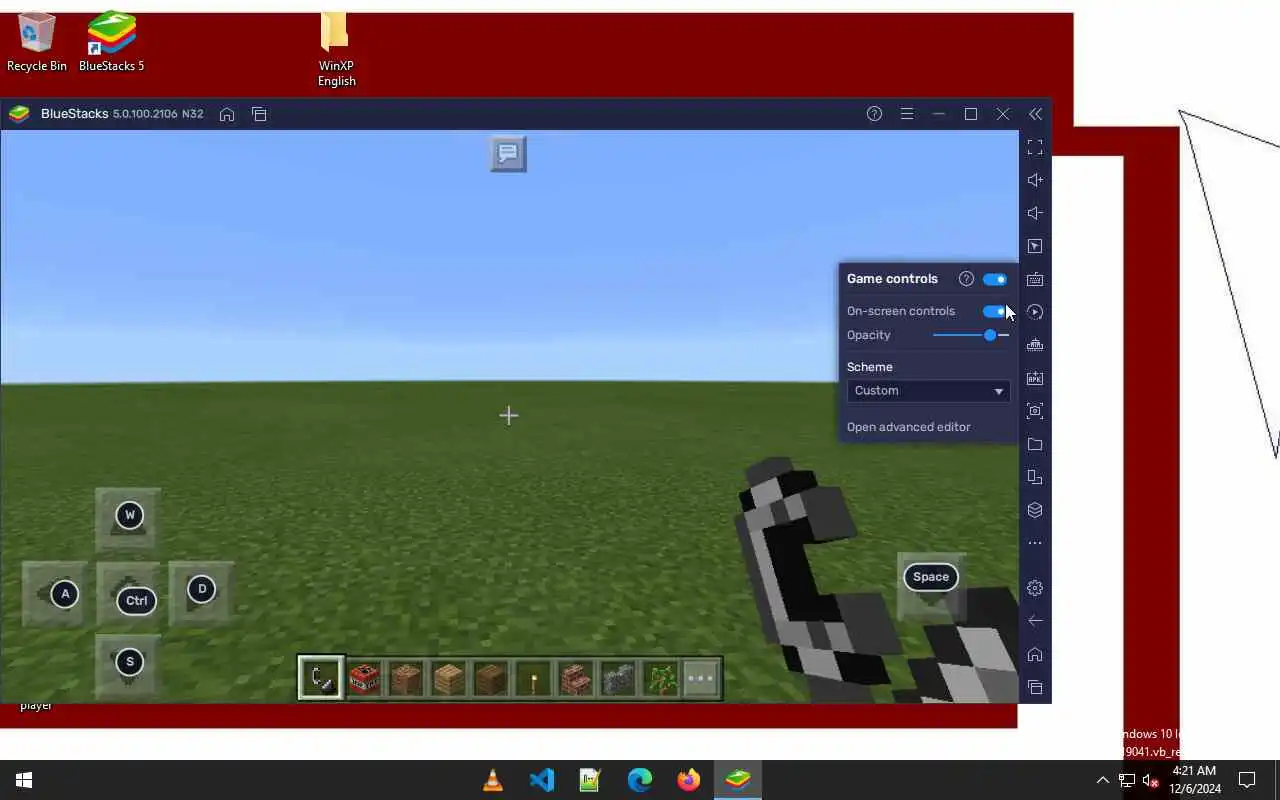This screenshot has height=800, width=1280.
Task: Click the cursor lock icon in sidebar
Action: click(1035, 246)
